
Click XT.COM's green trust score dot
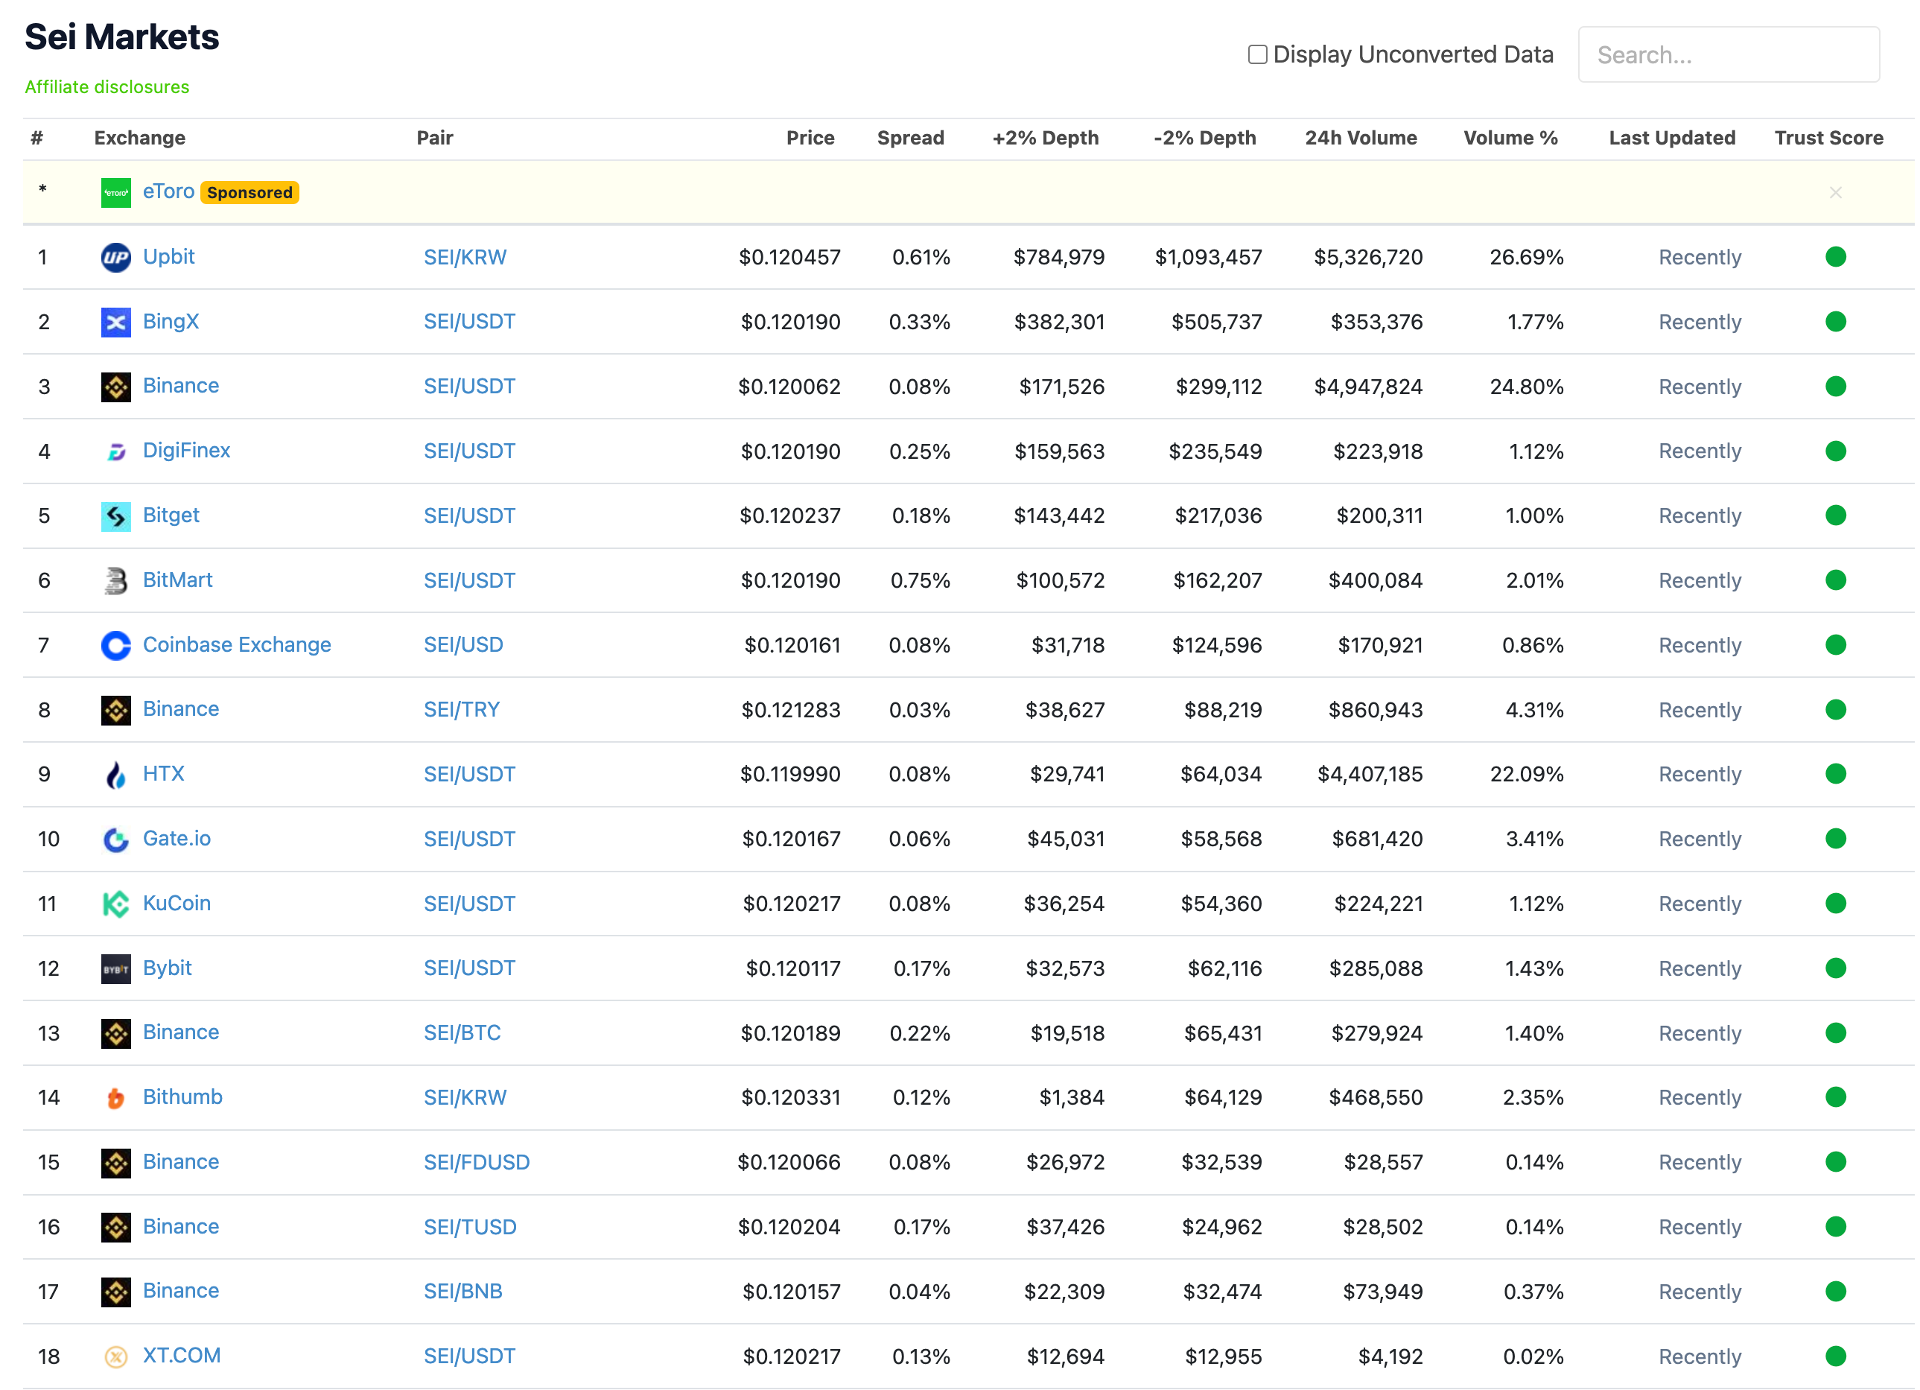click(1835, 1356)
